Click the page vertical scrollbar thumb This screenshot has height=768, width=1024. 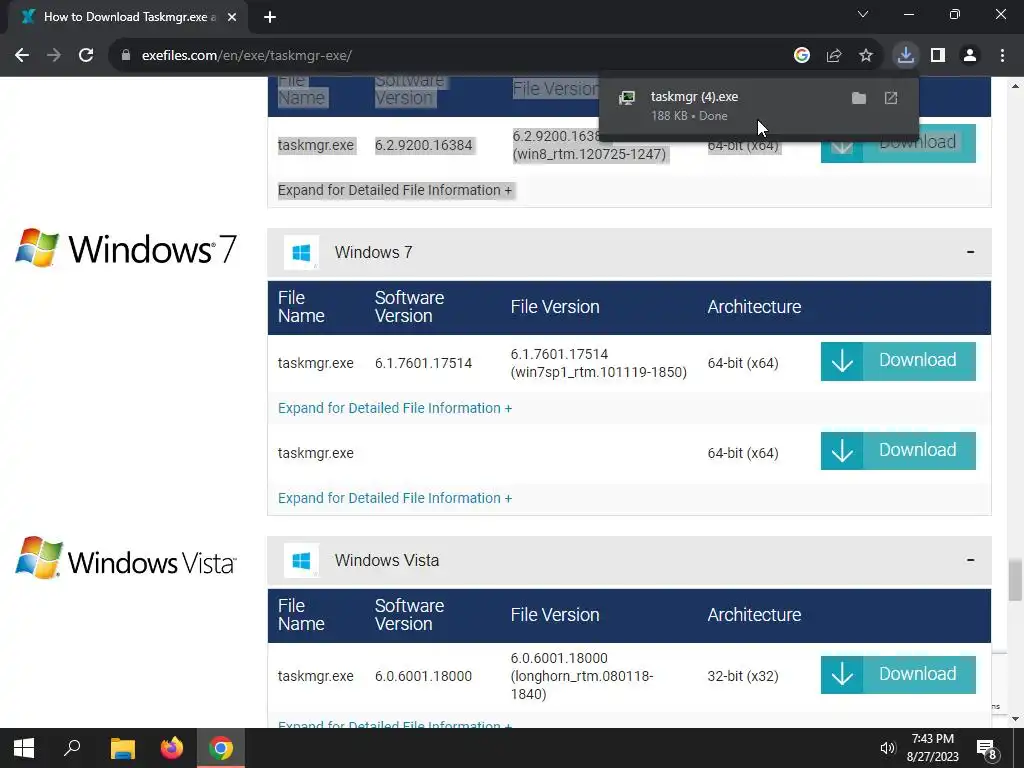tap(1015, 579)
